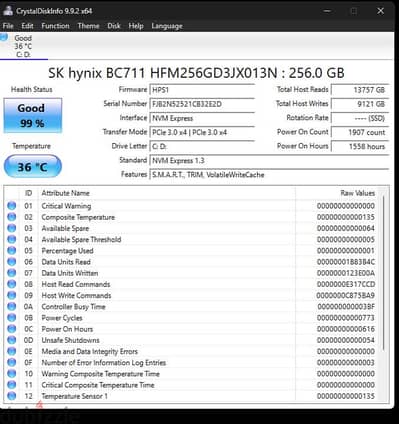Select the Controller Busy Time attribute name
Viewport: 399px width, 424px height.
tap(73, 306)
